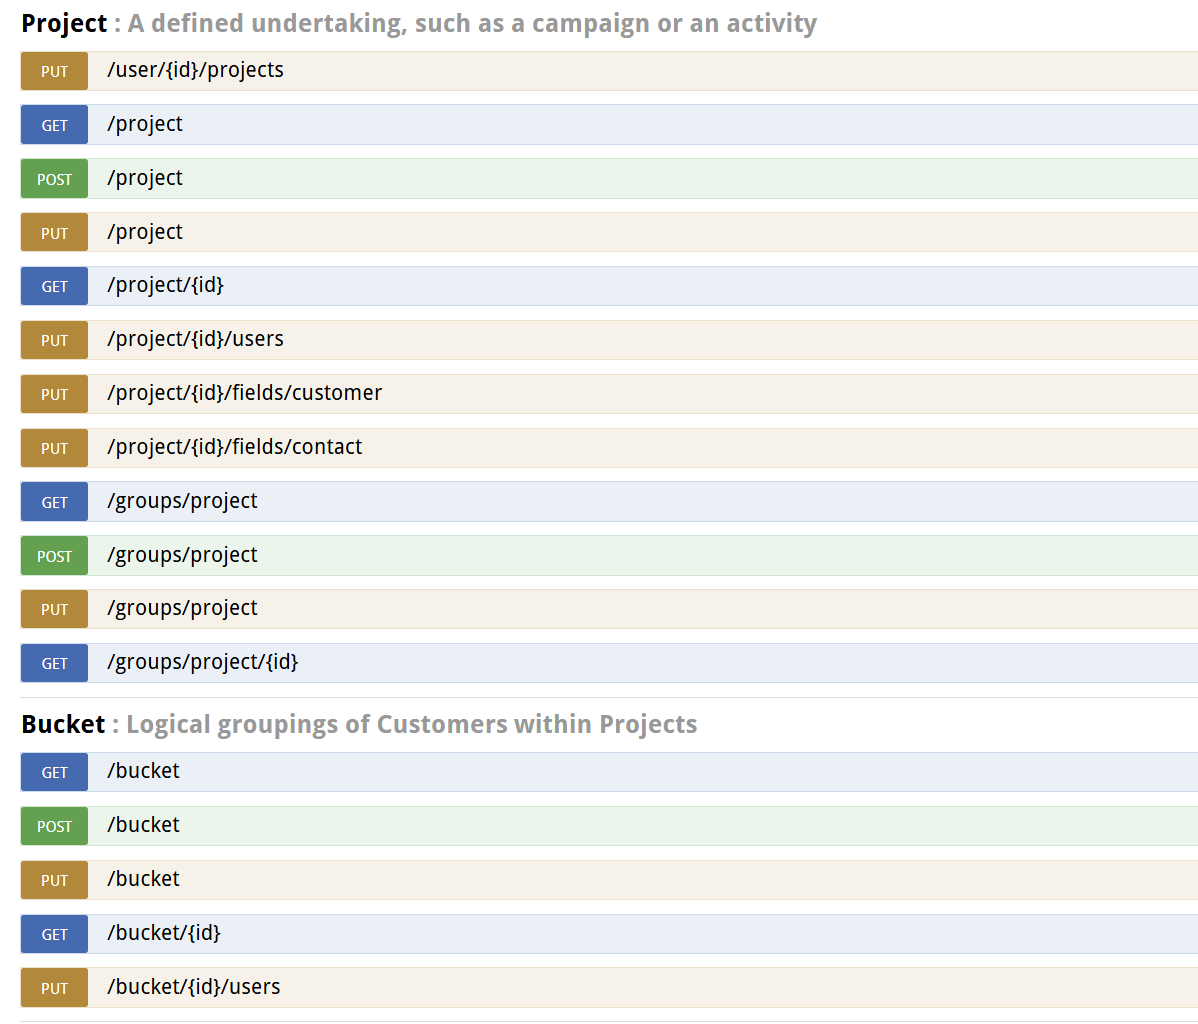Click GET badge for /groups/project
Viewport: 1198px width, 1024px height.
(54, 502)
